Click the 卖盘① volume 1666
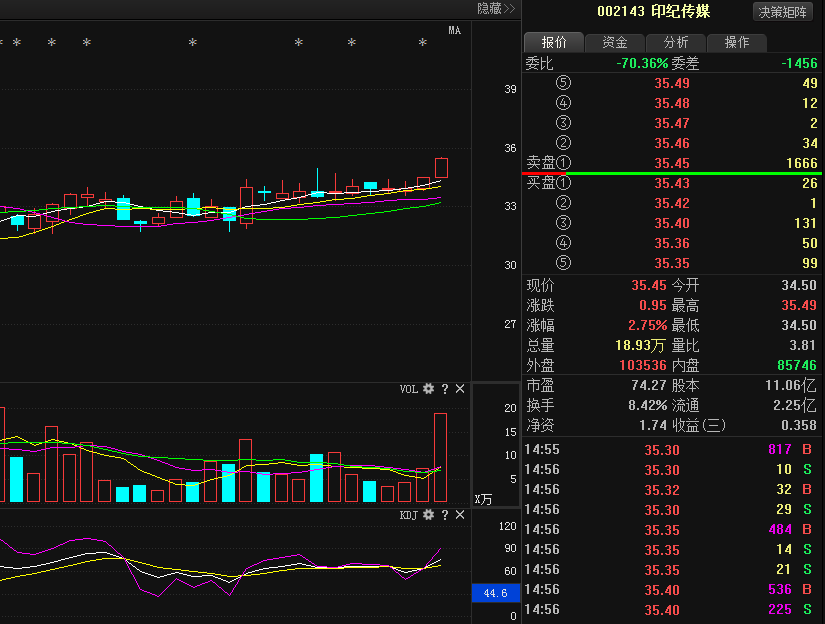The height and width of the screenshot is (624, 825). click(x=802, y=163)
